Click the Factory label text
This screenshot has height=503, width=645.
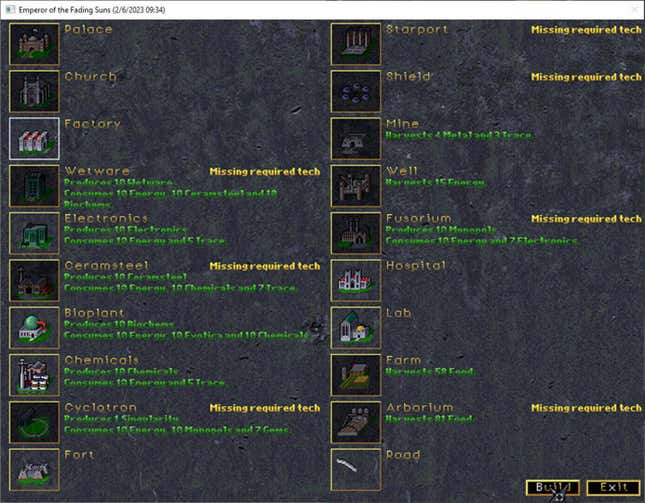point(92,124)
